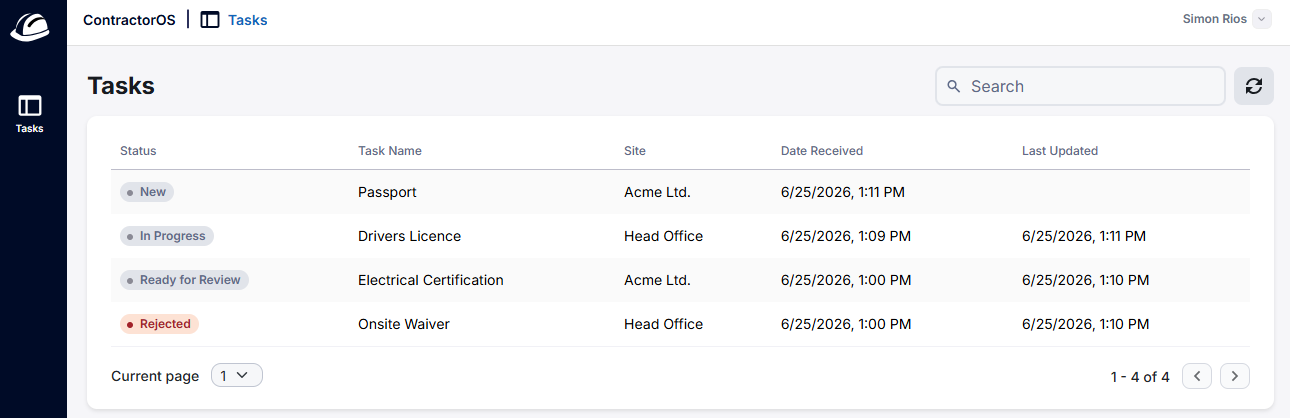This screenshot has width=1290, height=418.
Task: Click the In Progress status badge
Action: (x=167, y=236)
